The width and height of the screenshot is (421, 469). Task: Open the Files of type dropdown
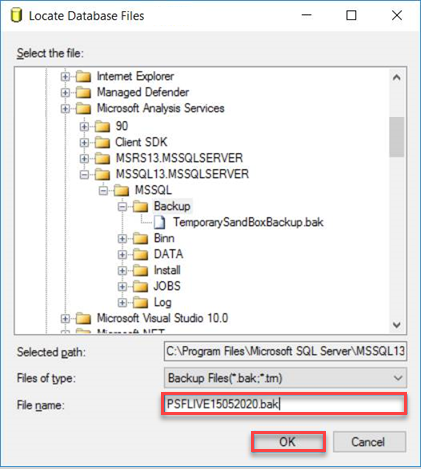[x=398, y=378]
